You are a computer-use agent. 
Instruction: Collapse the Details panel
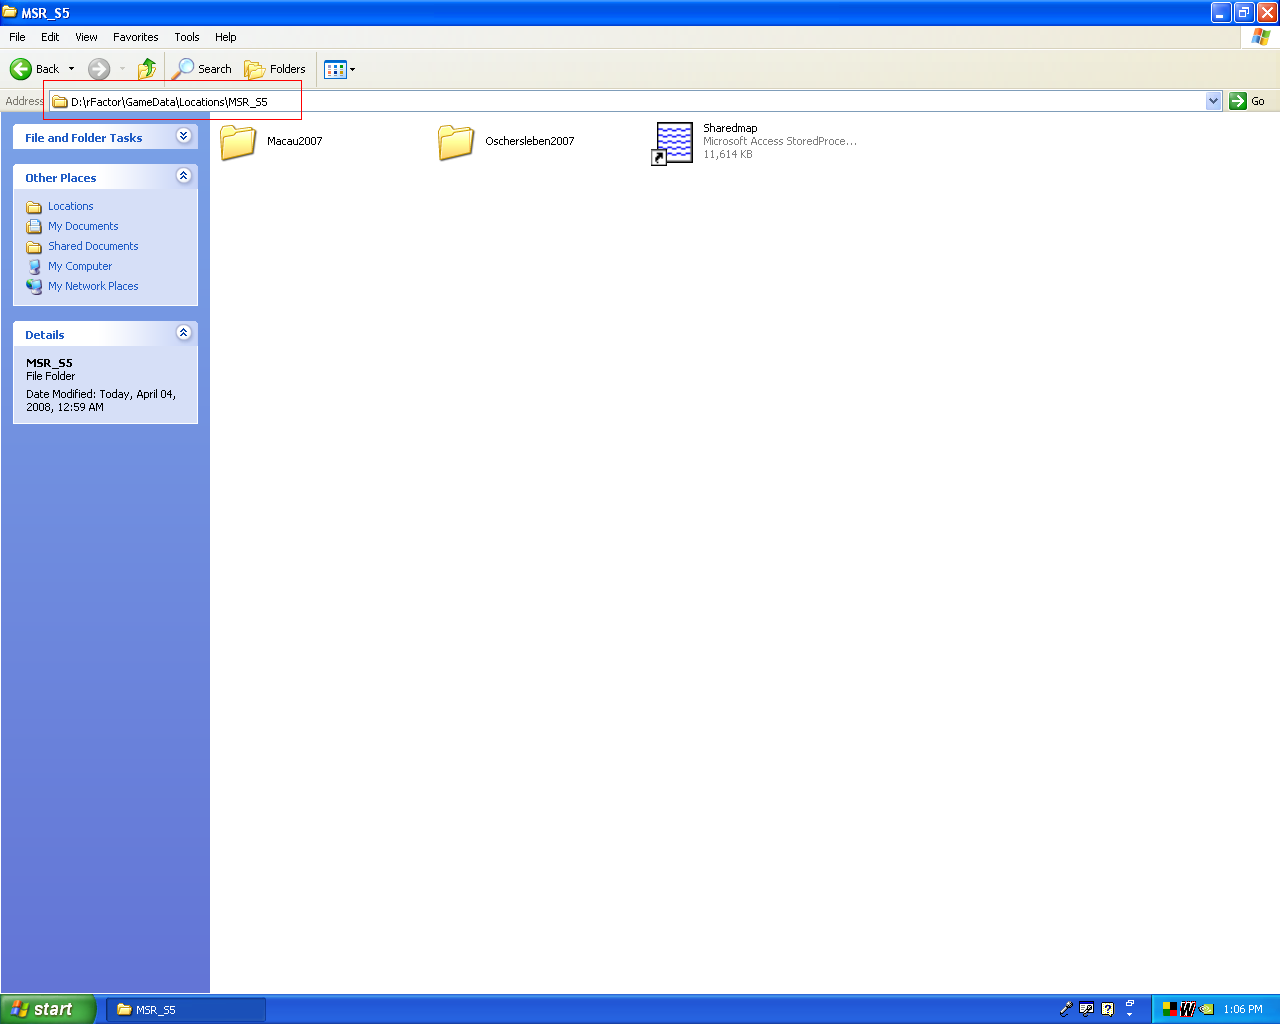(x=184, y=333)
